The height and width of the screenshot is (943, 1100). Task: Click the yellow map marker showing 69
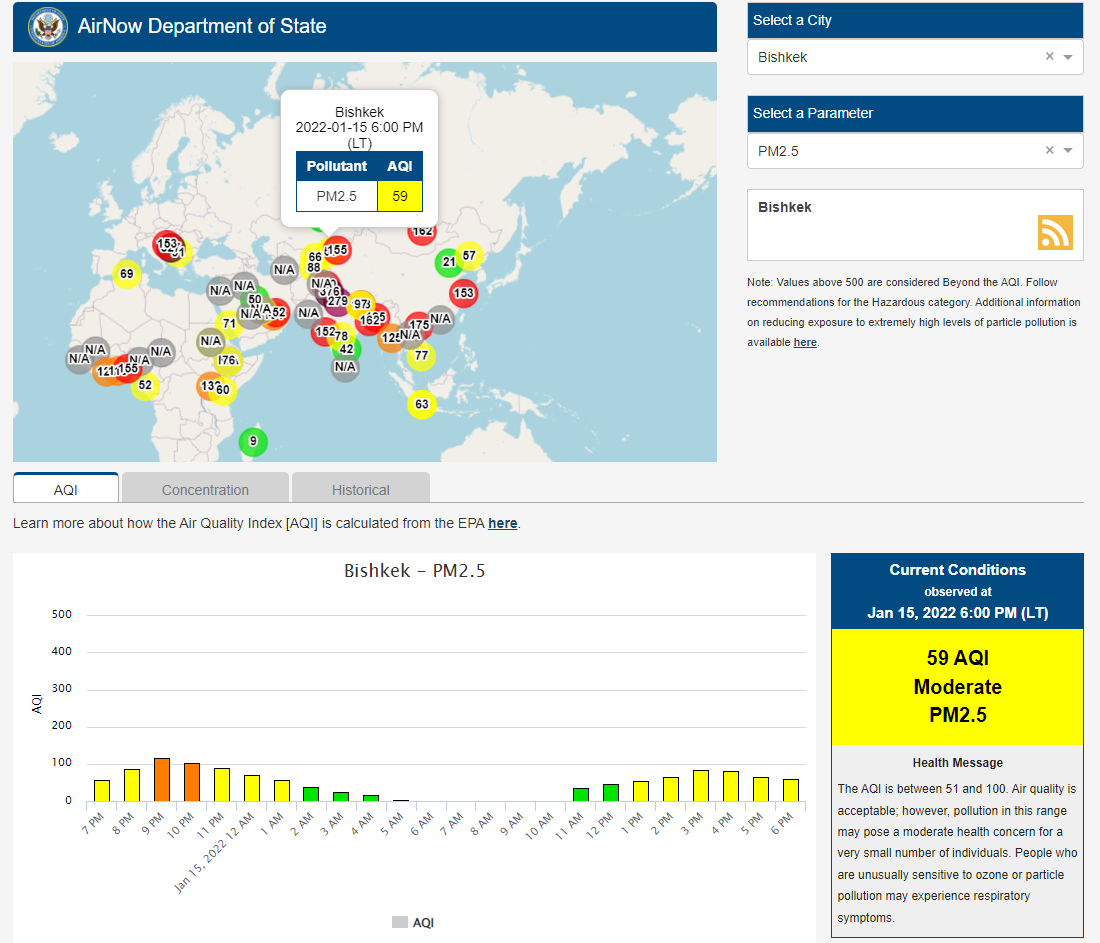point(126,274)
